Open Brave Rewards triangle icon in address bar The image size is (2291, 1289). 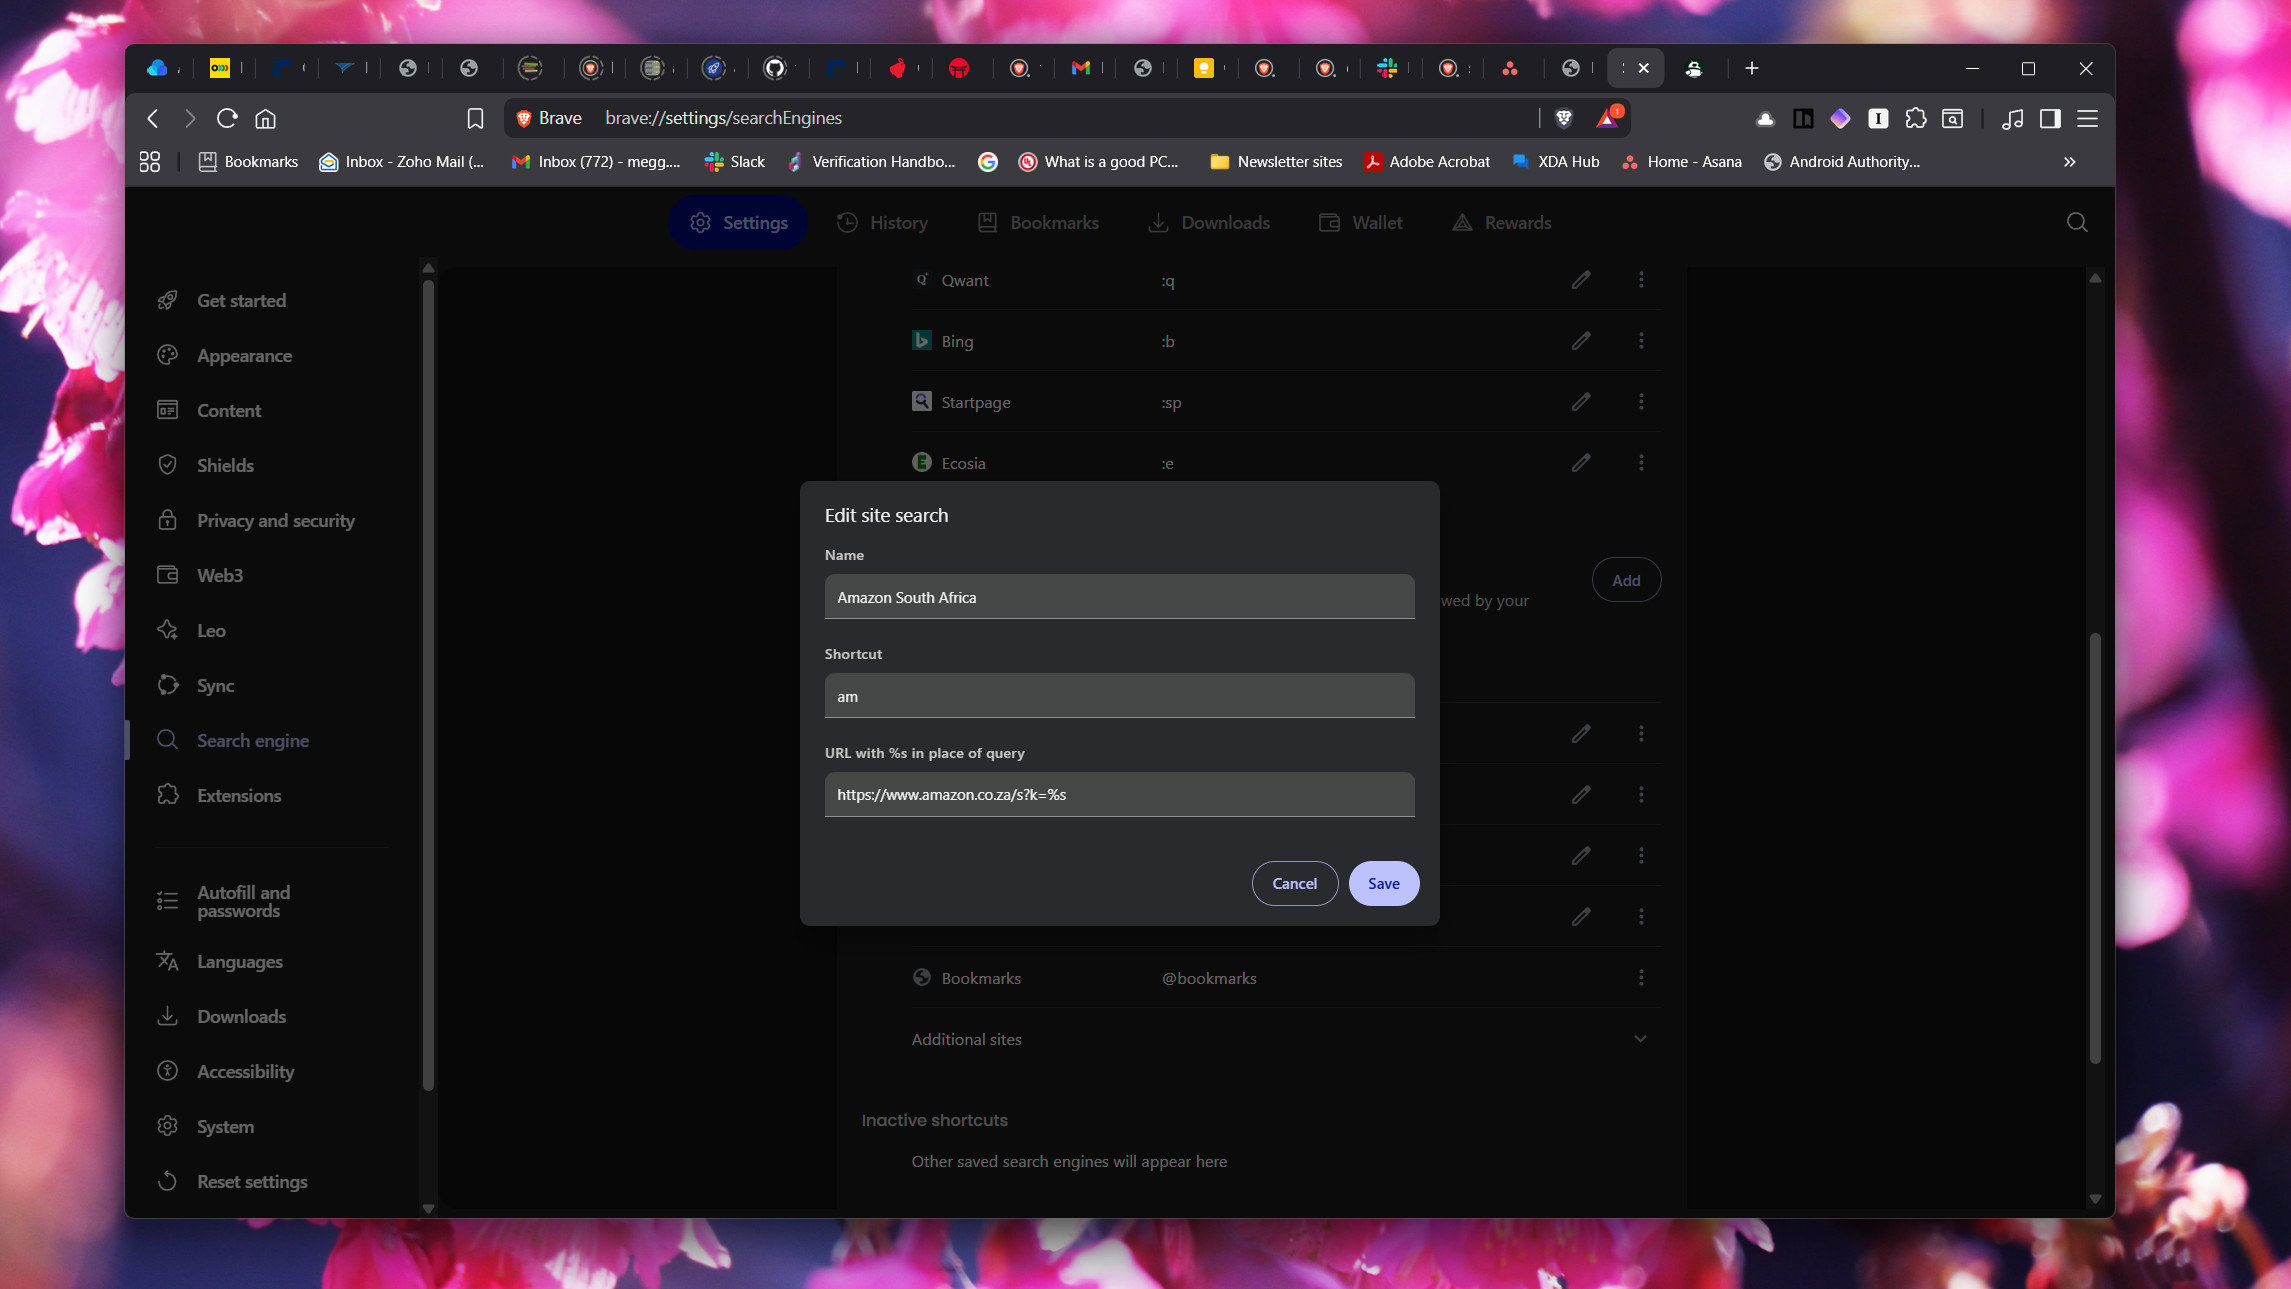(1607, 118)
